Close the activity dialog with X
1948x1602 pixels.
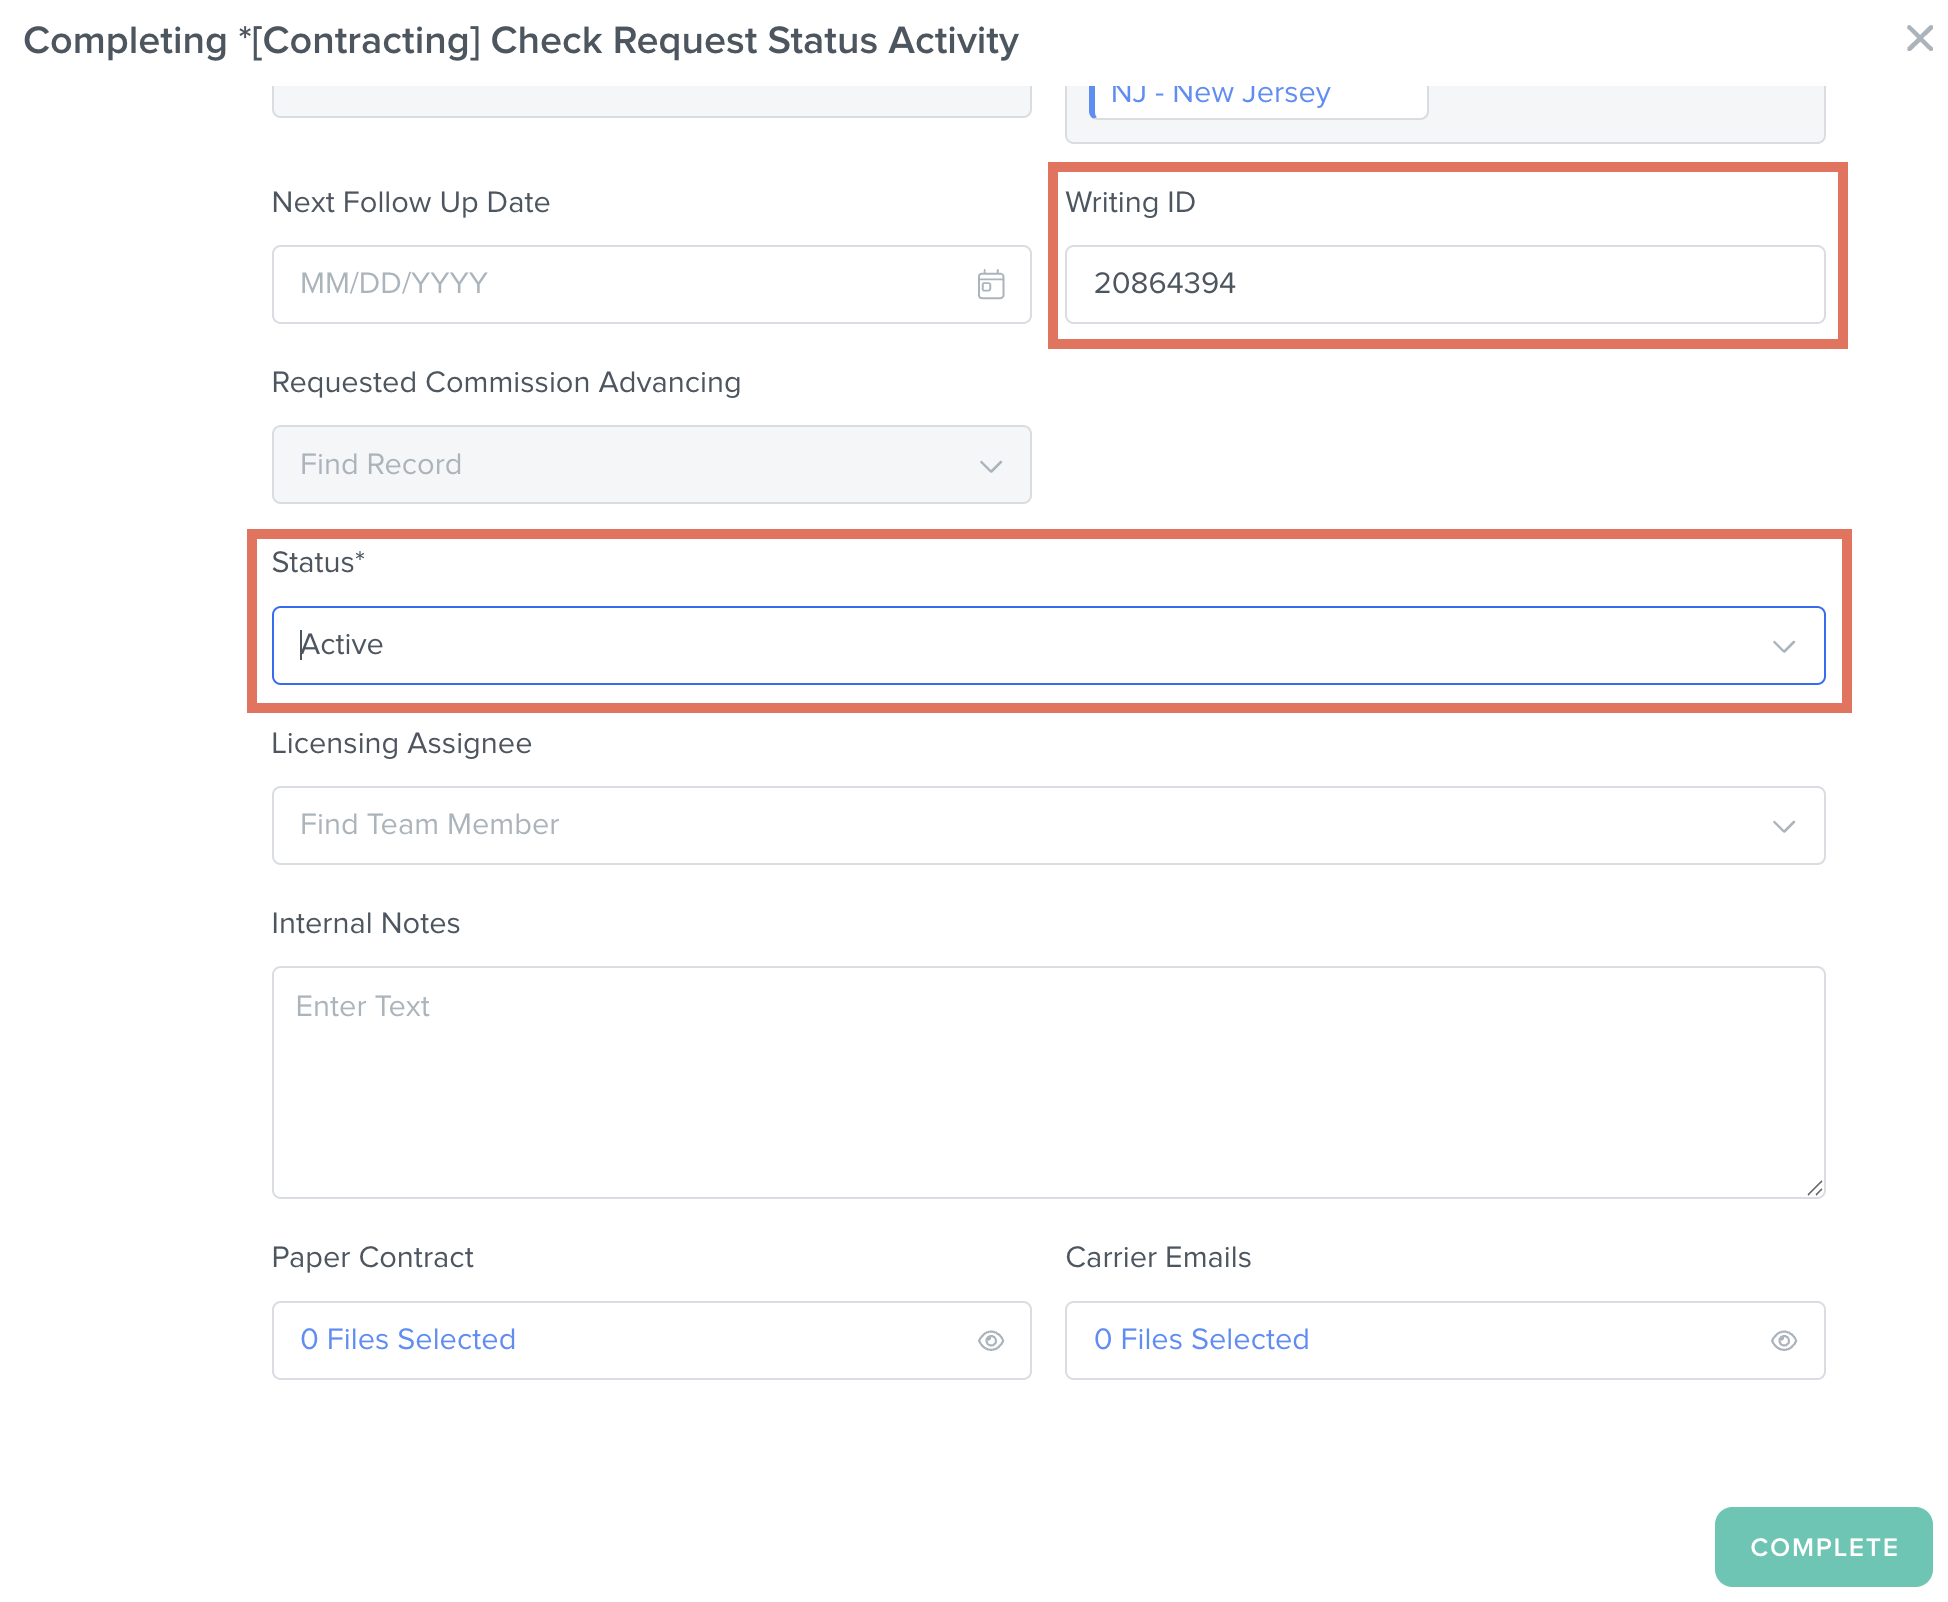(1918, 39)
